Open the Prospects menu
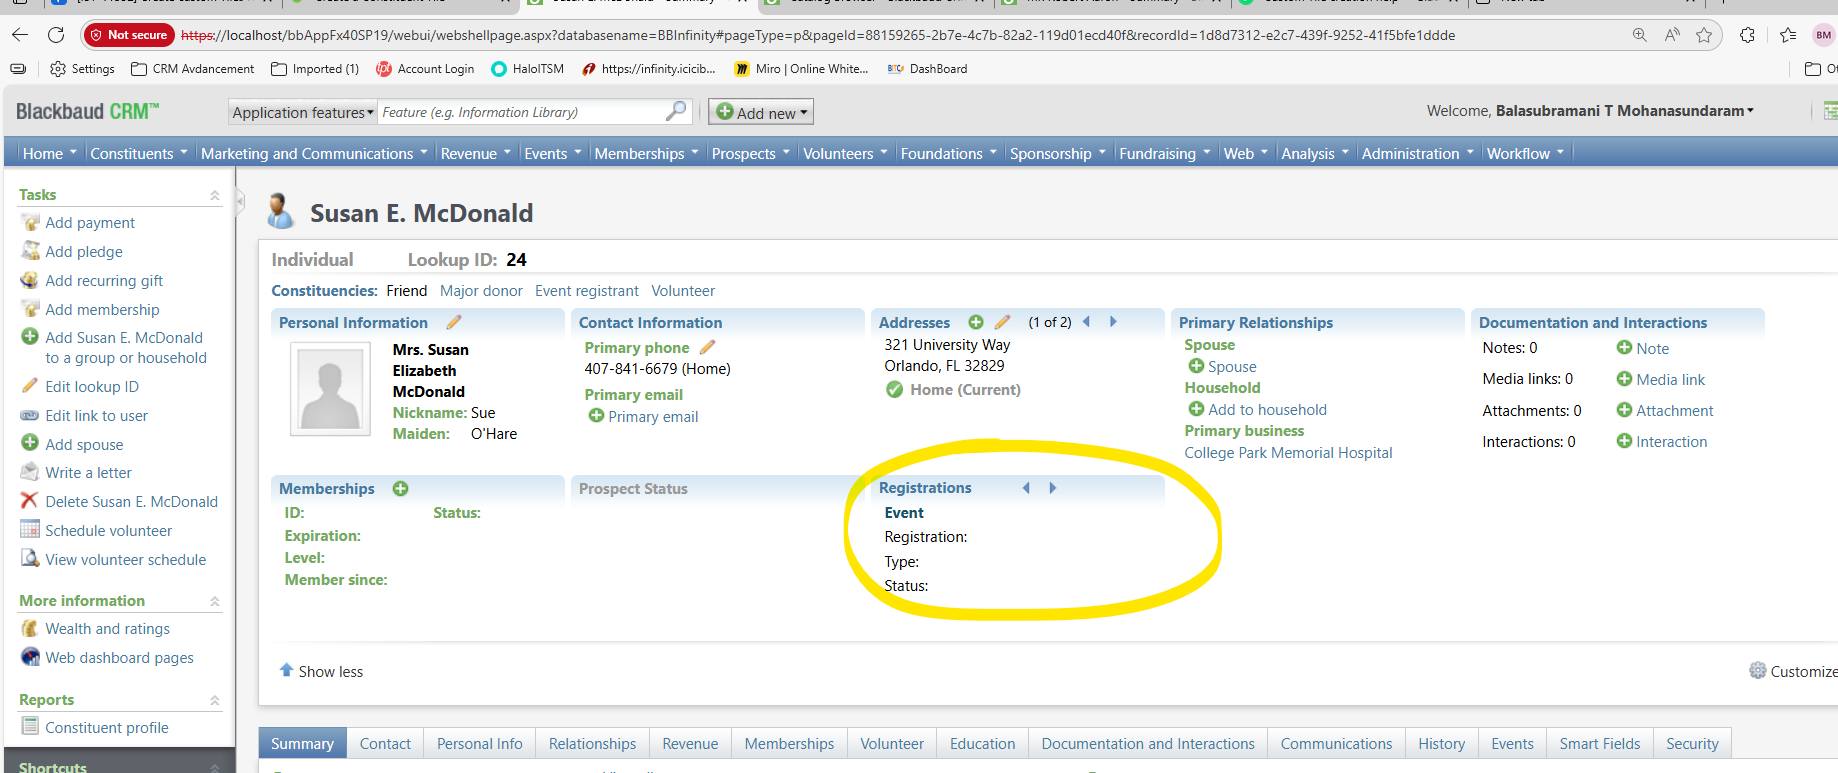The image size is (1838, 773). tap(751, 153)
